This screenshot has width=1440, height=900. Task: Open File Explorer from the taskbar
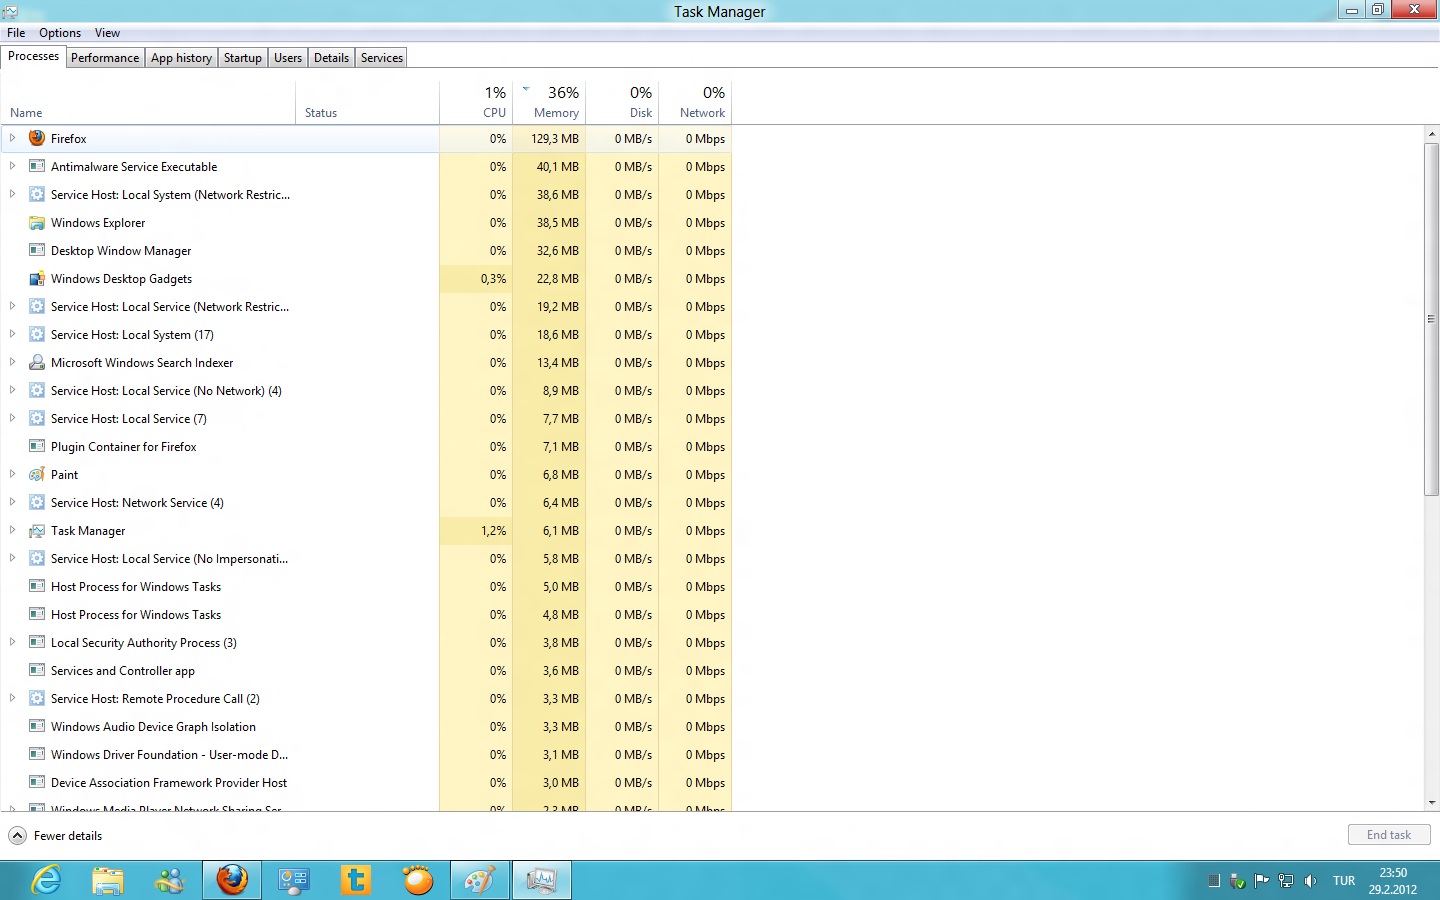[x=108, y=880]
